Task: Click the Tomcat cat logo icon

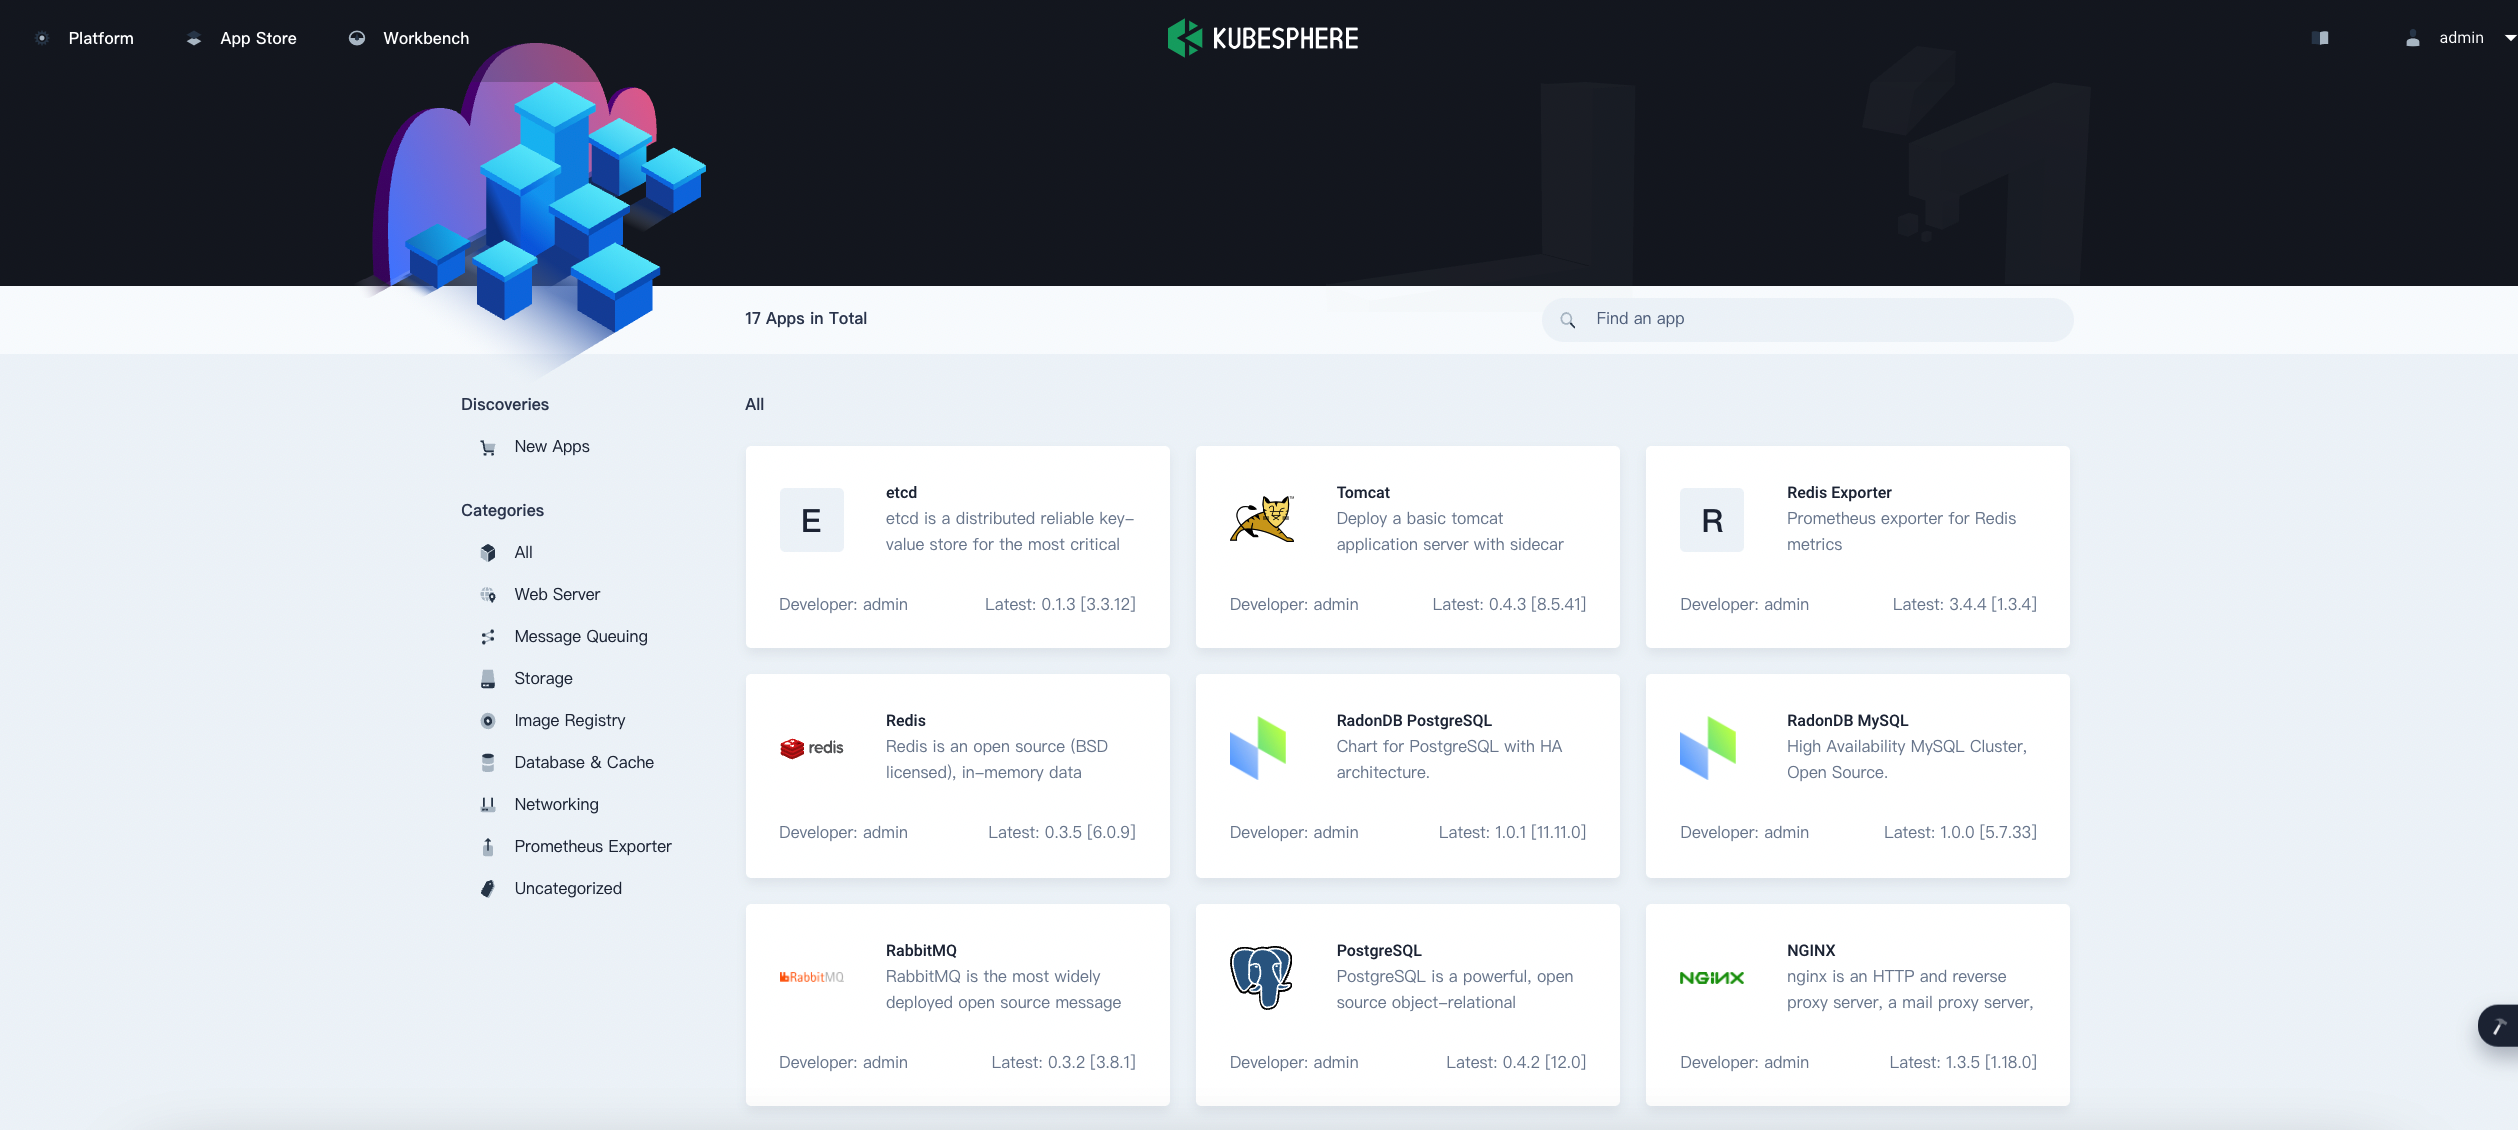Action: click(x=1261, y=520)
